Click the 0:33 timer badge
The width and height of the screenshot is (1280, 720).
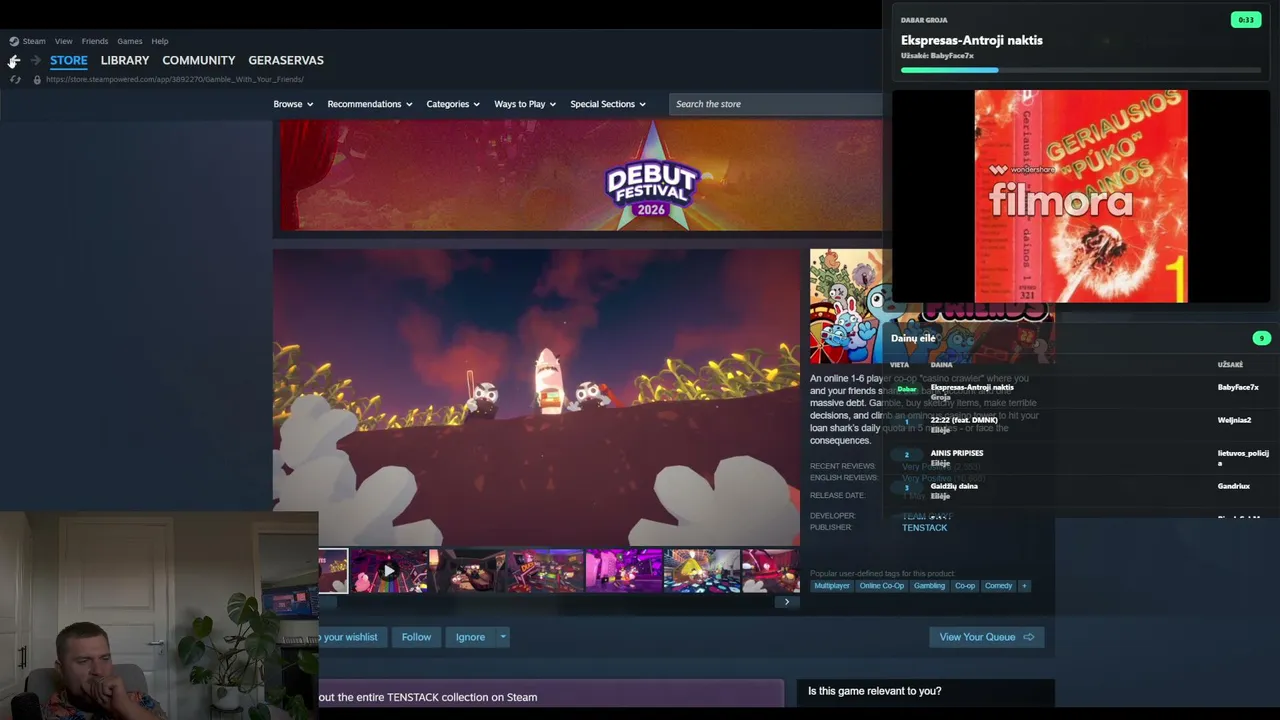tap(1246, 20)
